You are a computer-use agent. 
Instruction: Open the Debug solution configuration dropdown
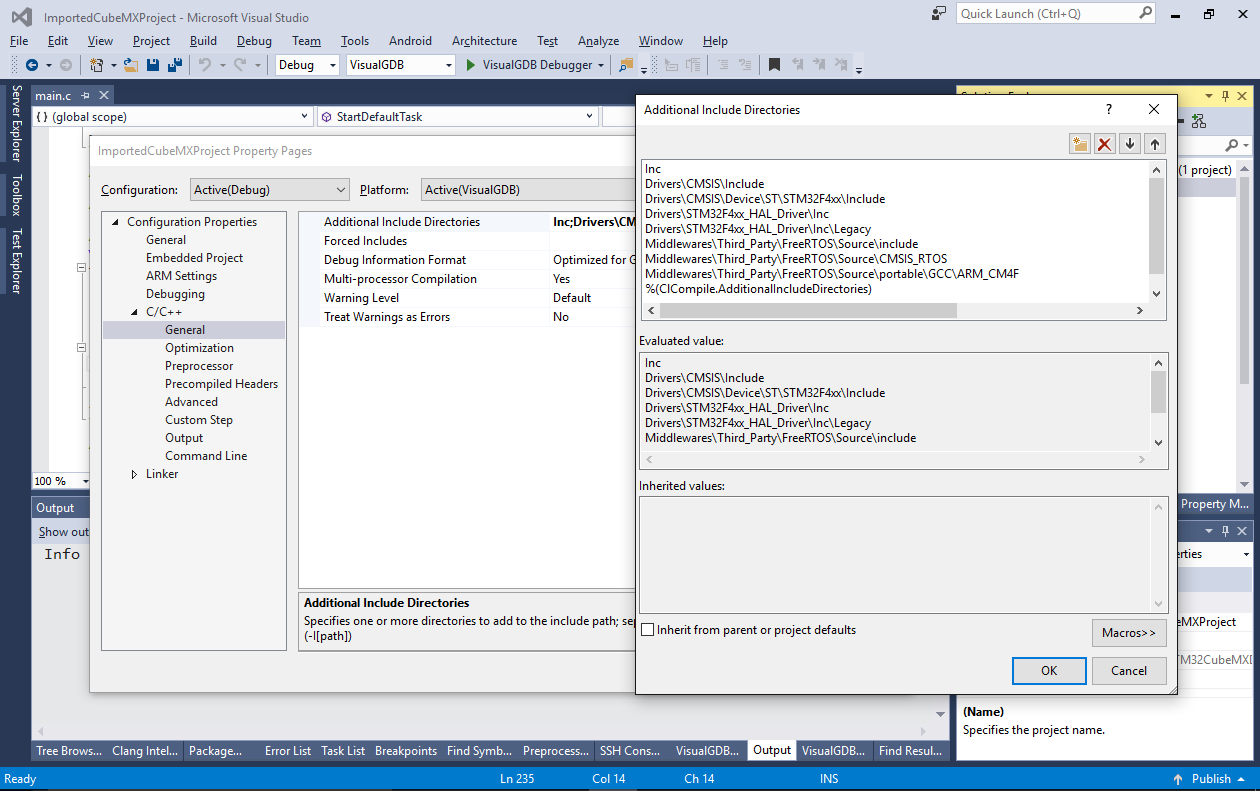tap(308, 65)
